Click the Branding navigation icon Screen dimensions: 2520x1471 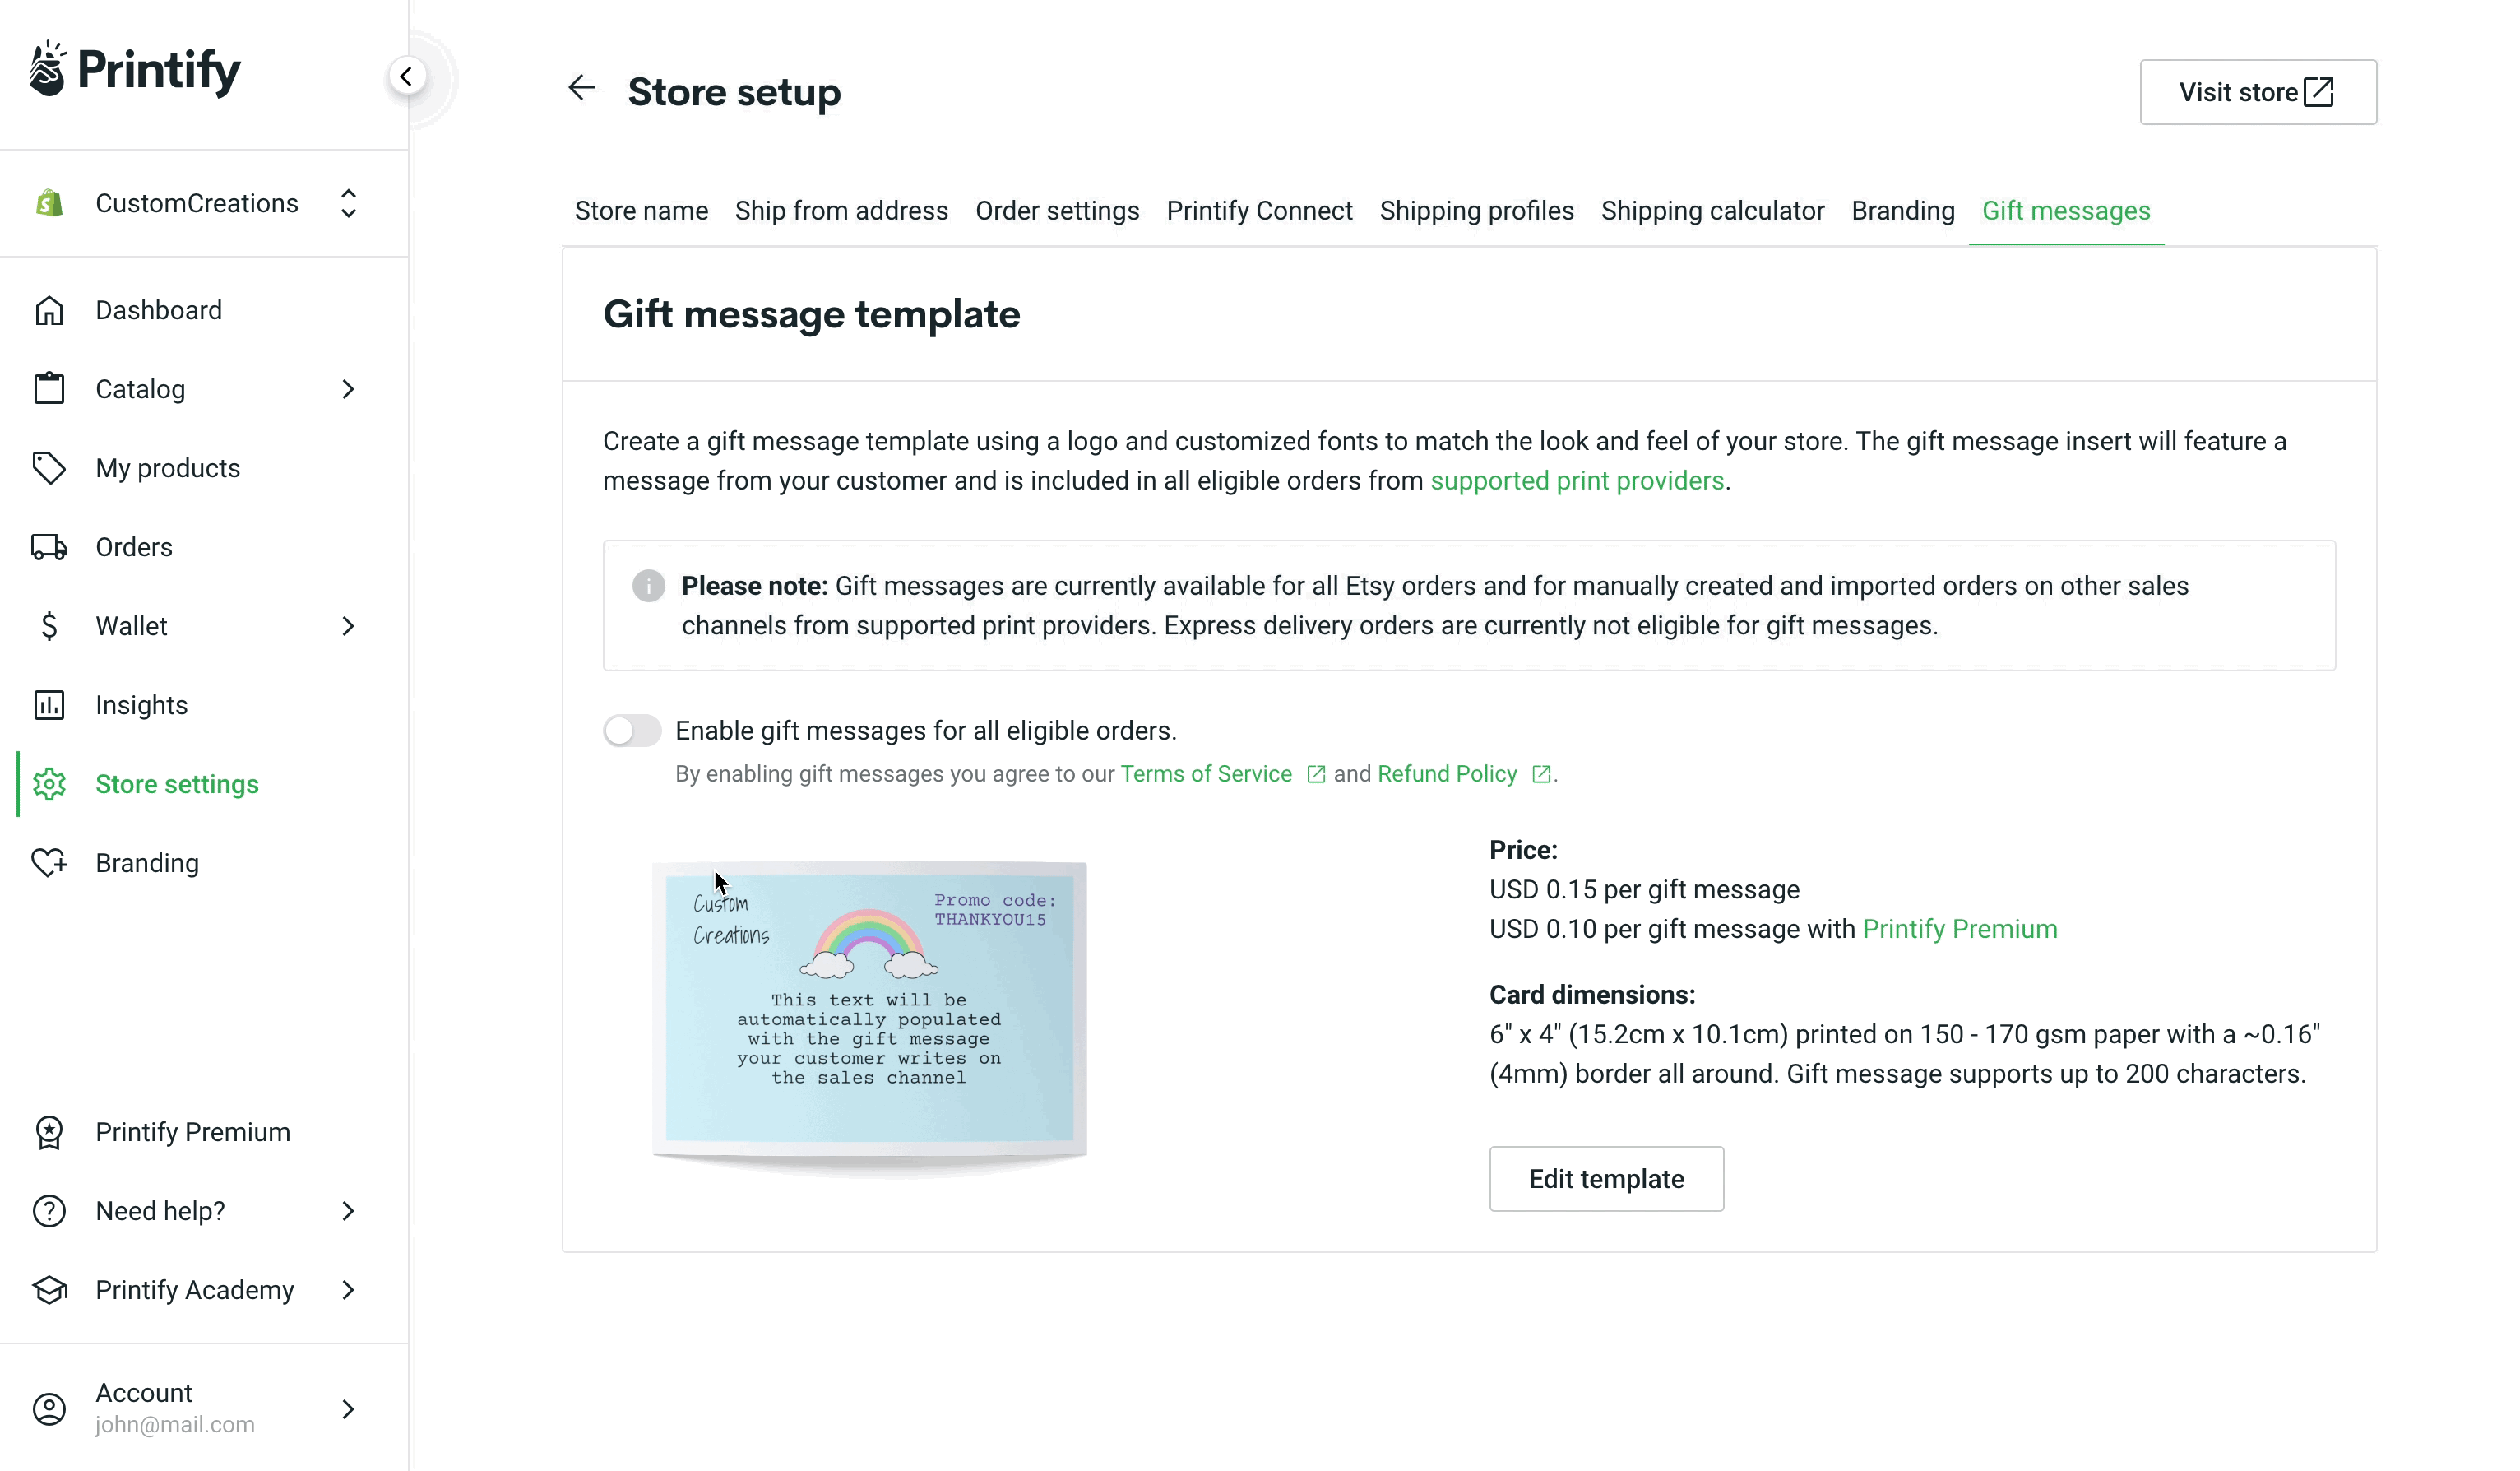pyautogui.click(x=47, y=863)
